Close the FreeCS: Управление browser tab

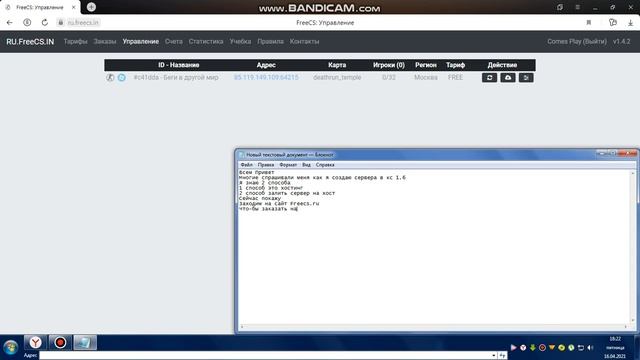[73, 7]
